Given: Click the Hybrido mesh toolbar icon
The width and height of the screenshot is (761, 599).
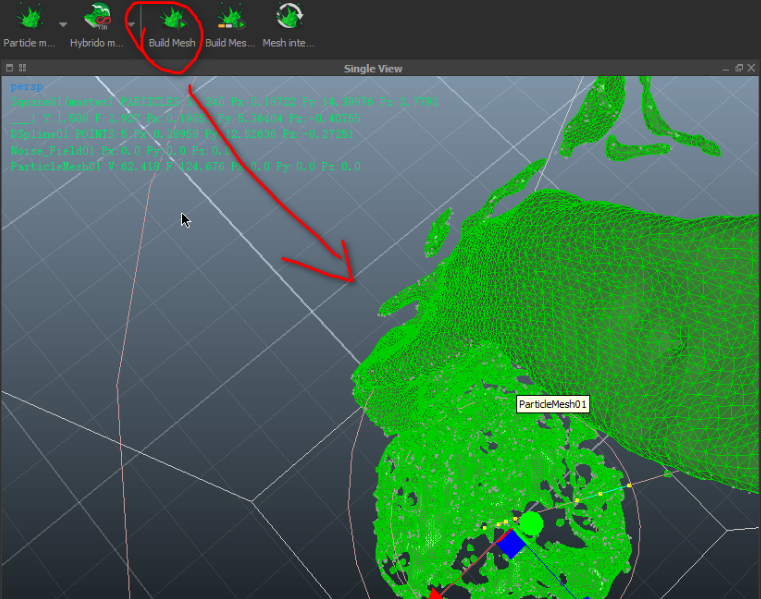Looking at the screenshot, I should [x=97, y=17].
